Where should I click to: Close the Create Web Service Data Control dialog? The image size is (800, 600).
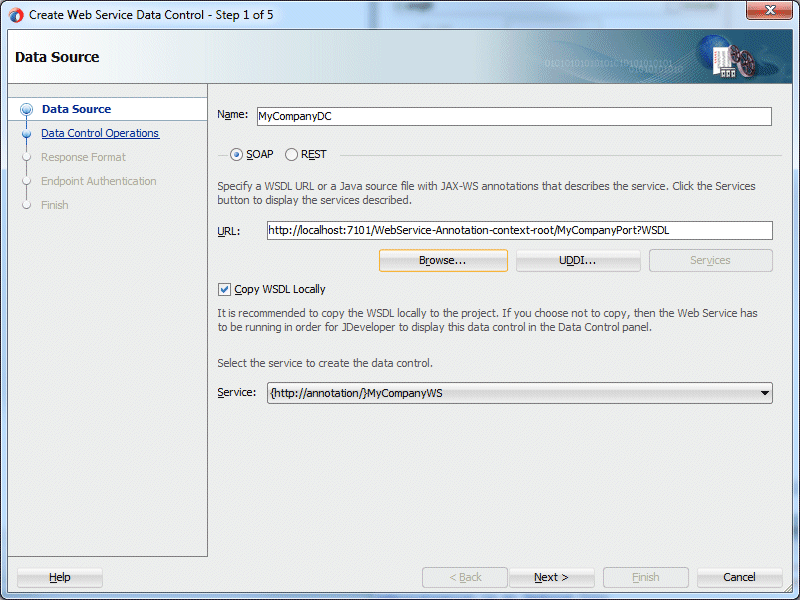coord(769,10)
